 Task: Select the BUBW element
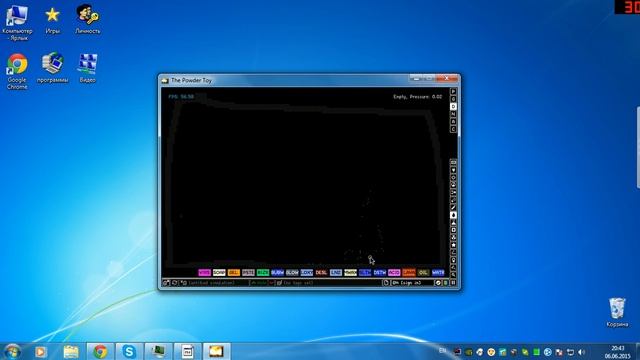278,272
